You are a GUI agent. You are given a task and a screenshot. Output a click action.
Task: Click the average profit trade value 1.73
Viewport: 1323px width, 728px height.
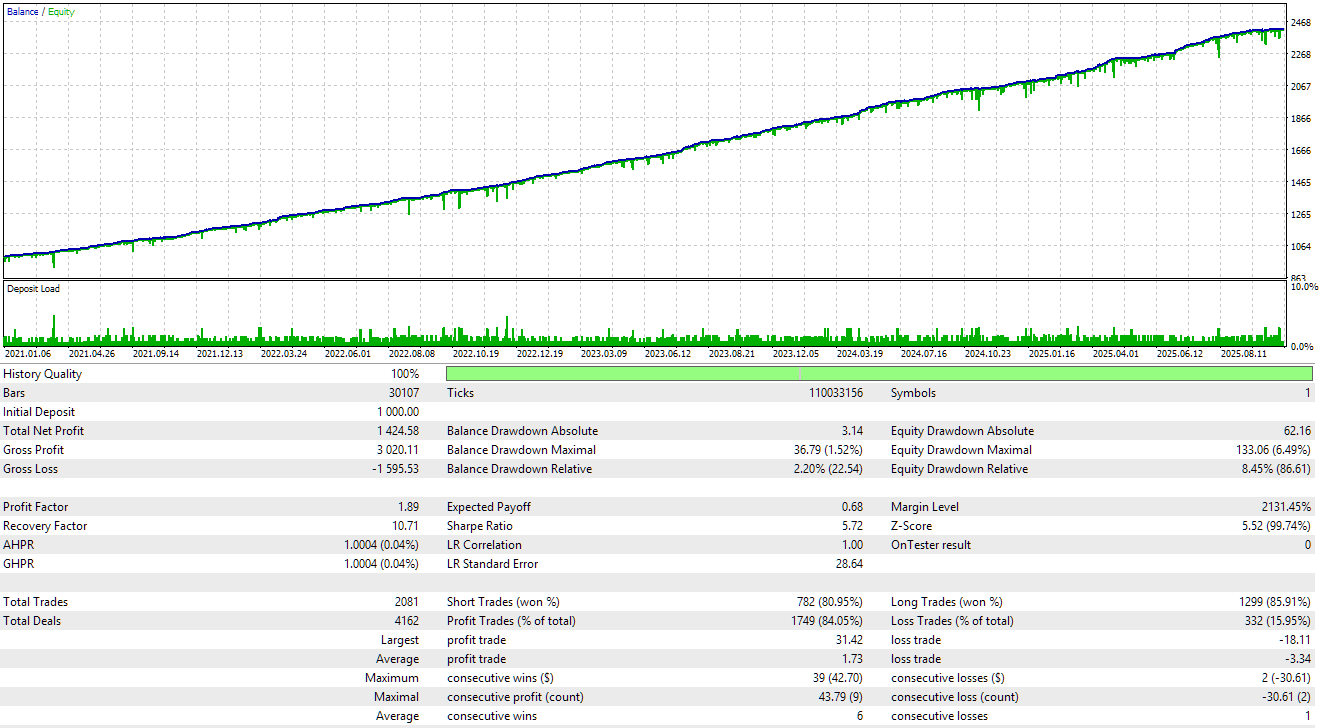pos(852,659)
